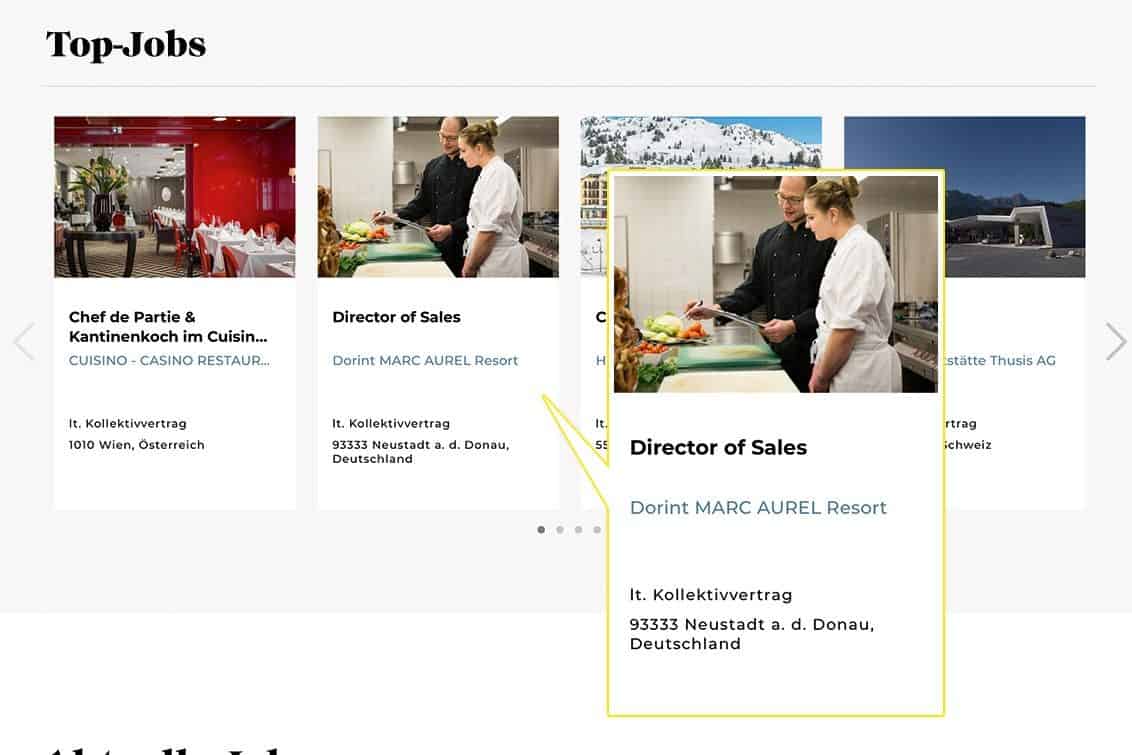Click the Top-Jobs section heading

126,45
